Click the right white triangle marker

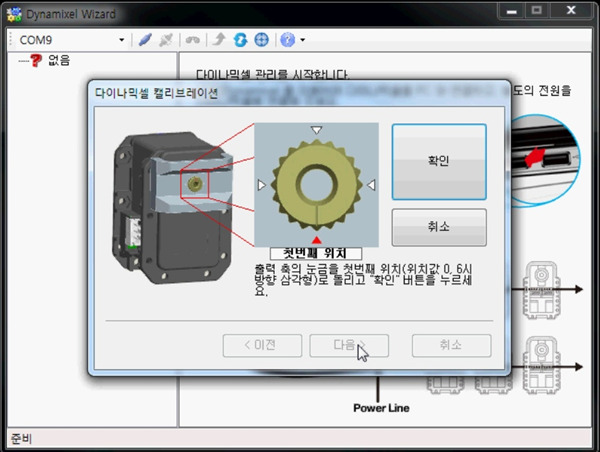pos(370,184)
